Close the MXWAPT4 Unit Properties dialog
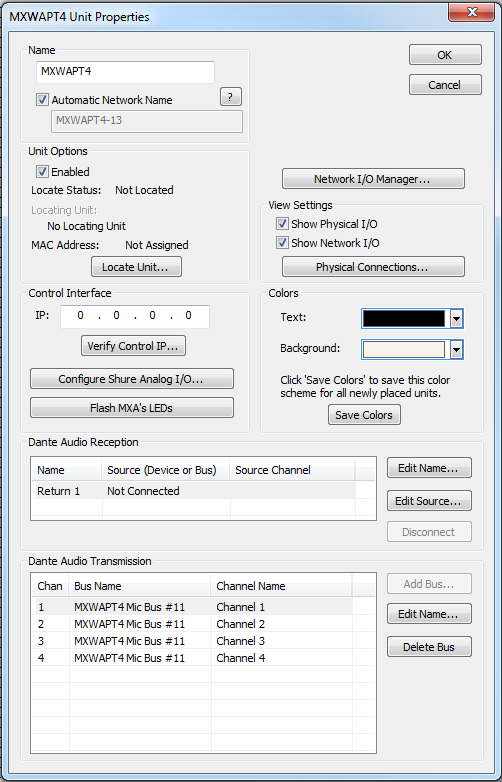Image resolution: width=502 pixels, height=782 pixels. tap(472, 12)
